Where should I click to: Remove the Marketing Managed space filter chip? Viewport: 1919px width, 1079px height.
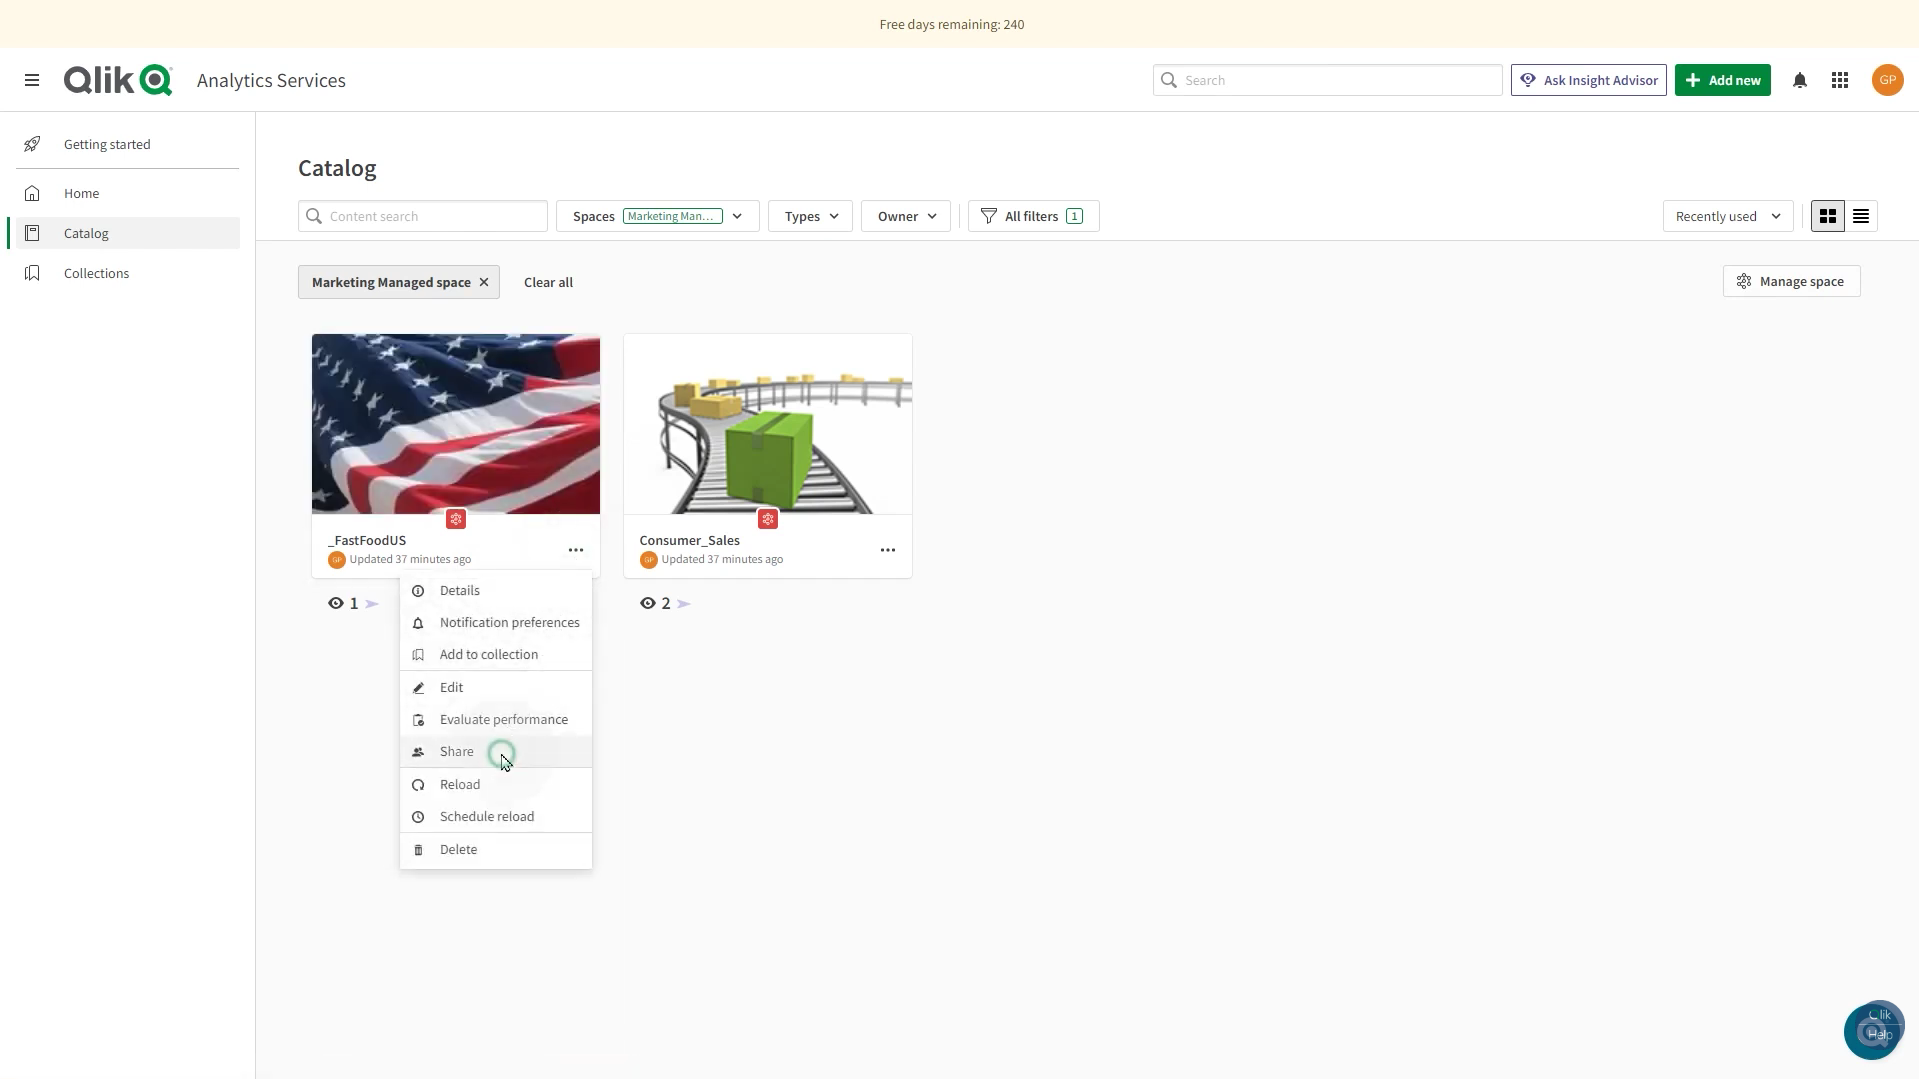coord(484,282)
